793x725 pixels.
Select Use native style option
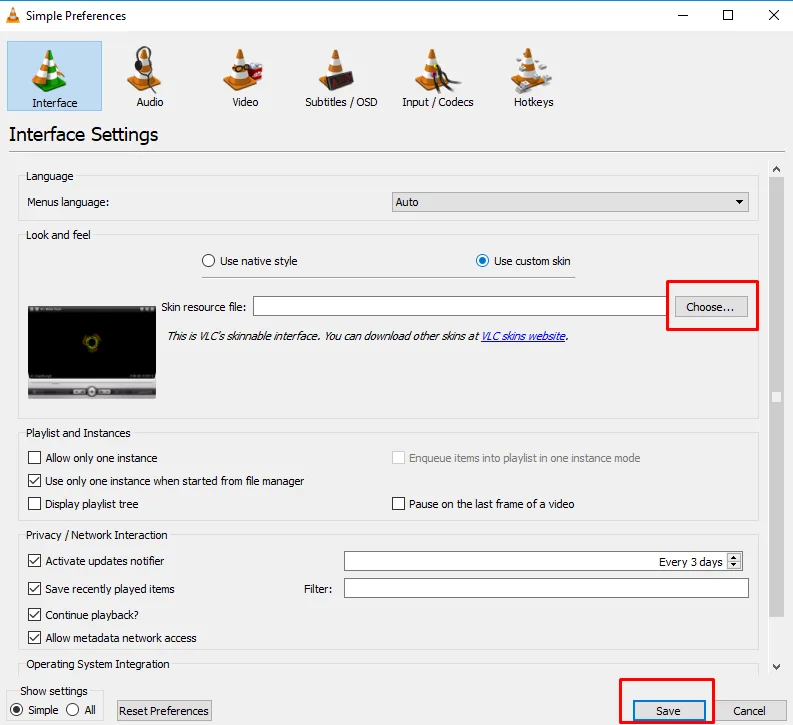coord(249,261)
